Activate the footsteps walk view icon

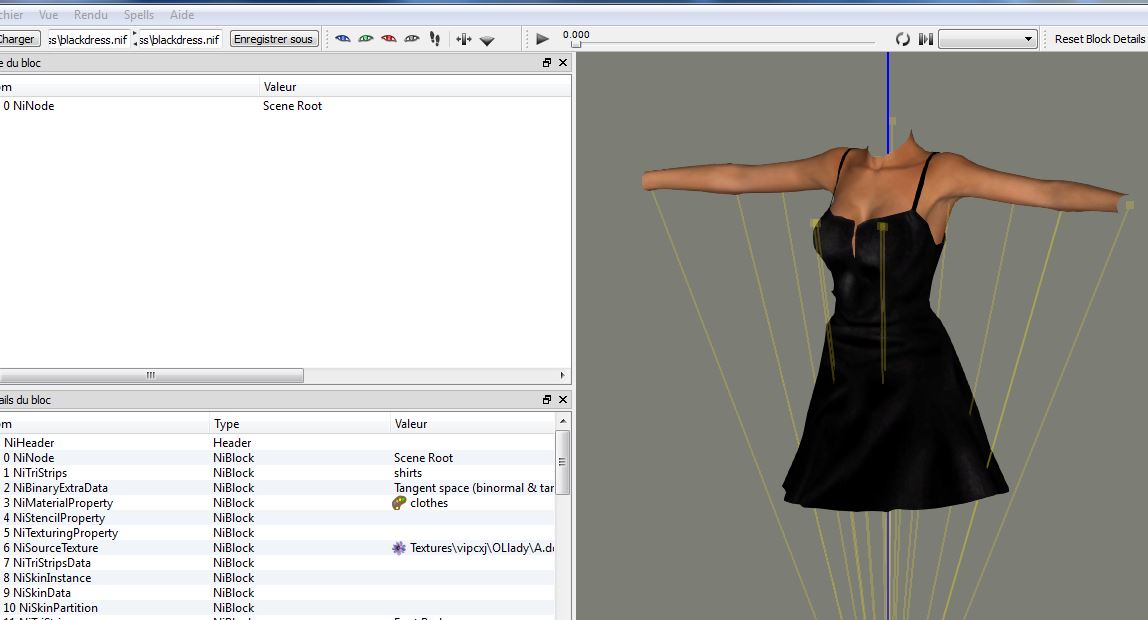(x=434, y=39)
